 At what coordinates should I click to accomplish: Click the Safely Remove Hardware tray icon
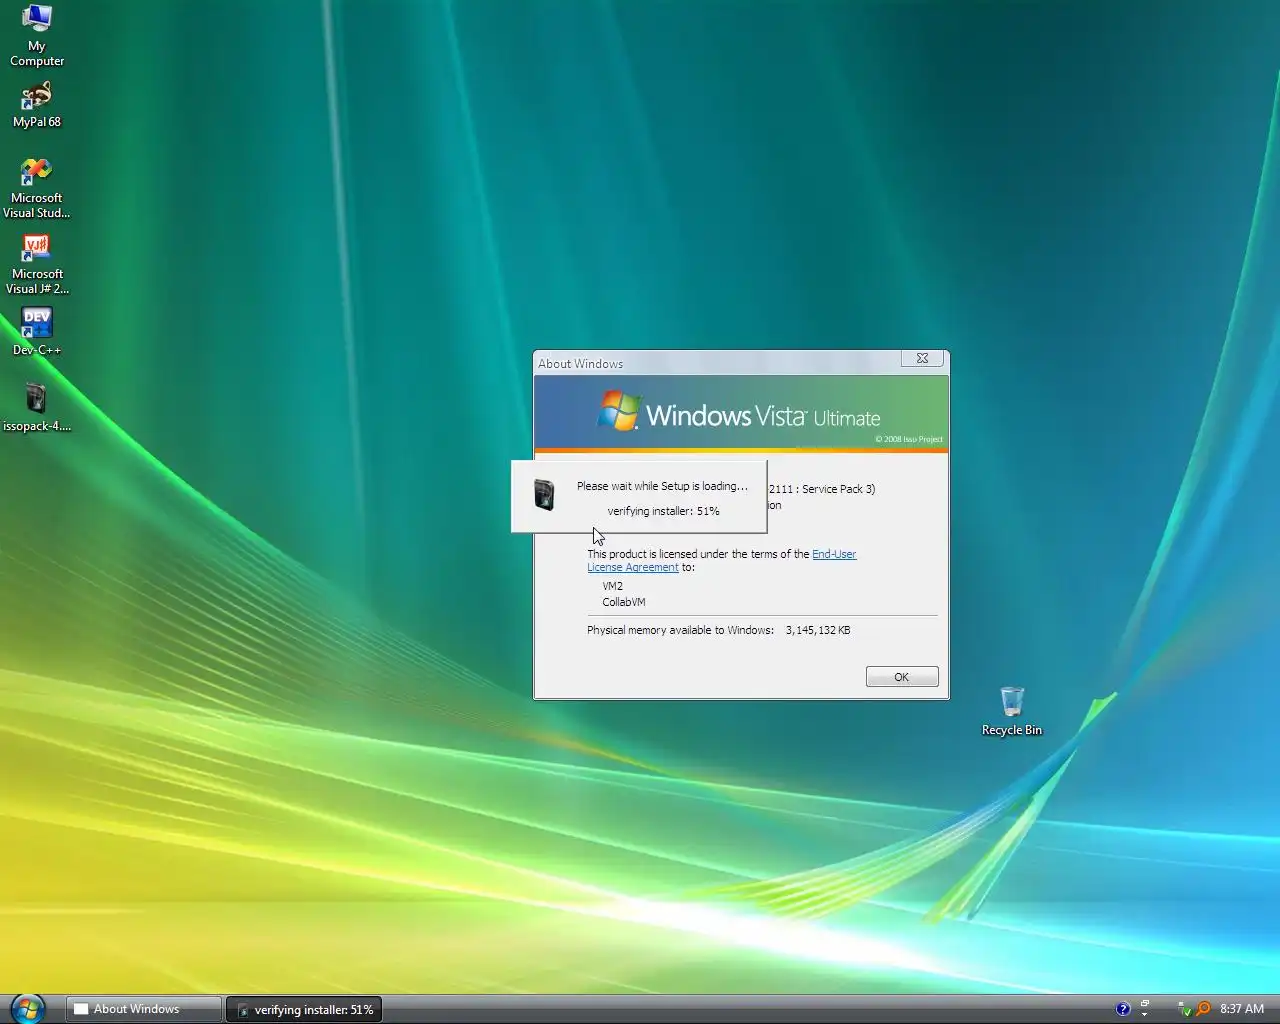pyautogui.click(x=1185, y=1010)
